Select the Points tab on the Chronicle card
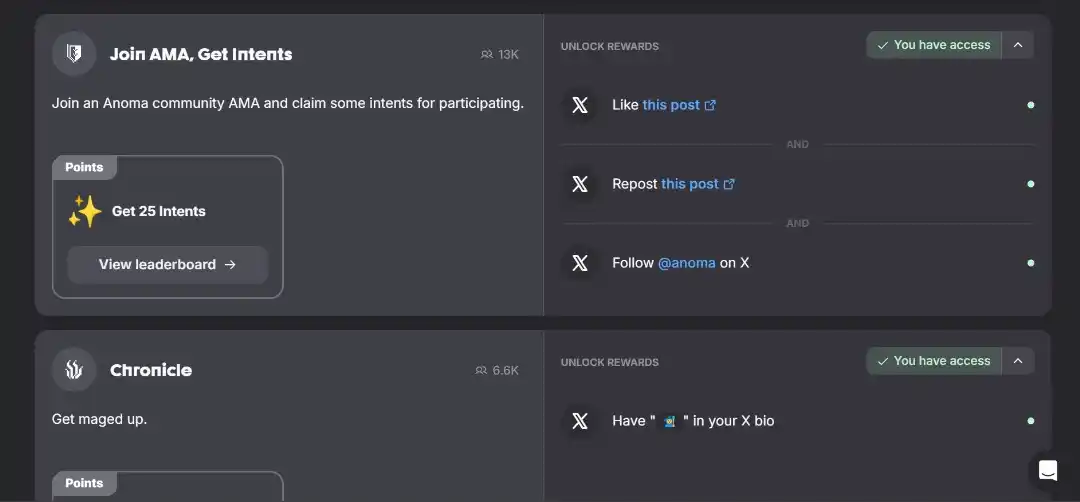 [x=84, y=483]
